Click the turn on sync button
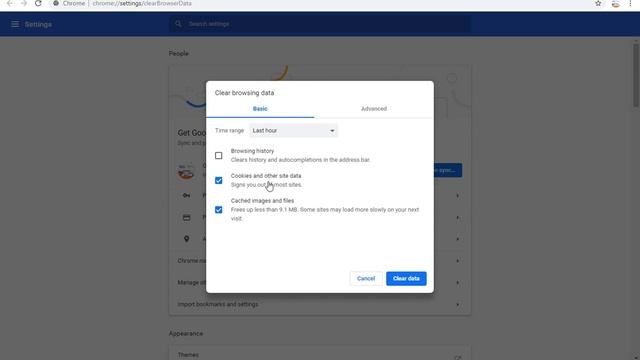The width and height of the screenshot is (640, 360). tap(448, 170)
